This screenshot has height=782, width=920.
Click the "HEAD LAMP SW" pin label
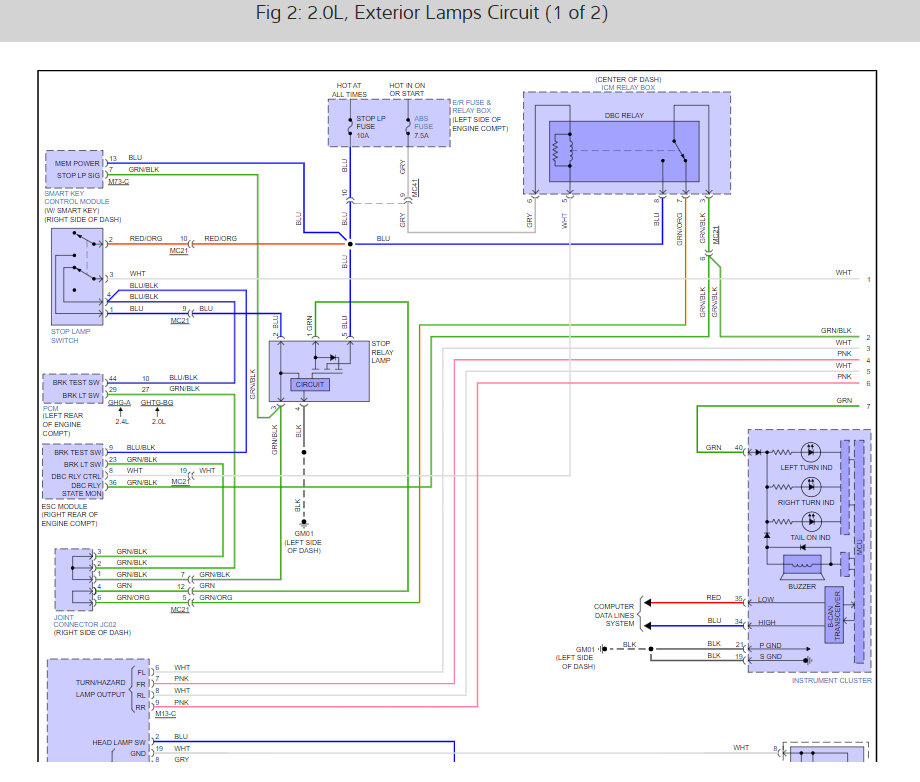[x=119, y=743]
